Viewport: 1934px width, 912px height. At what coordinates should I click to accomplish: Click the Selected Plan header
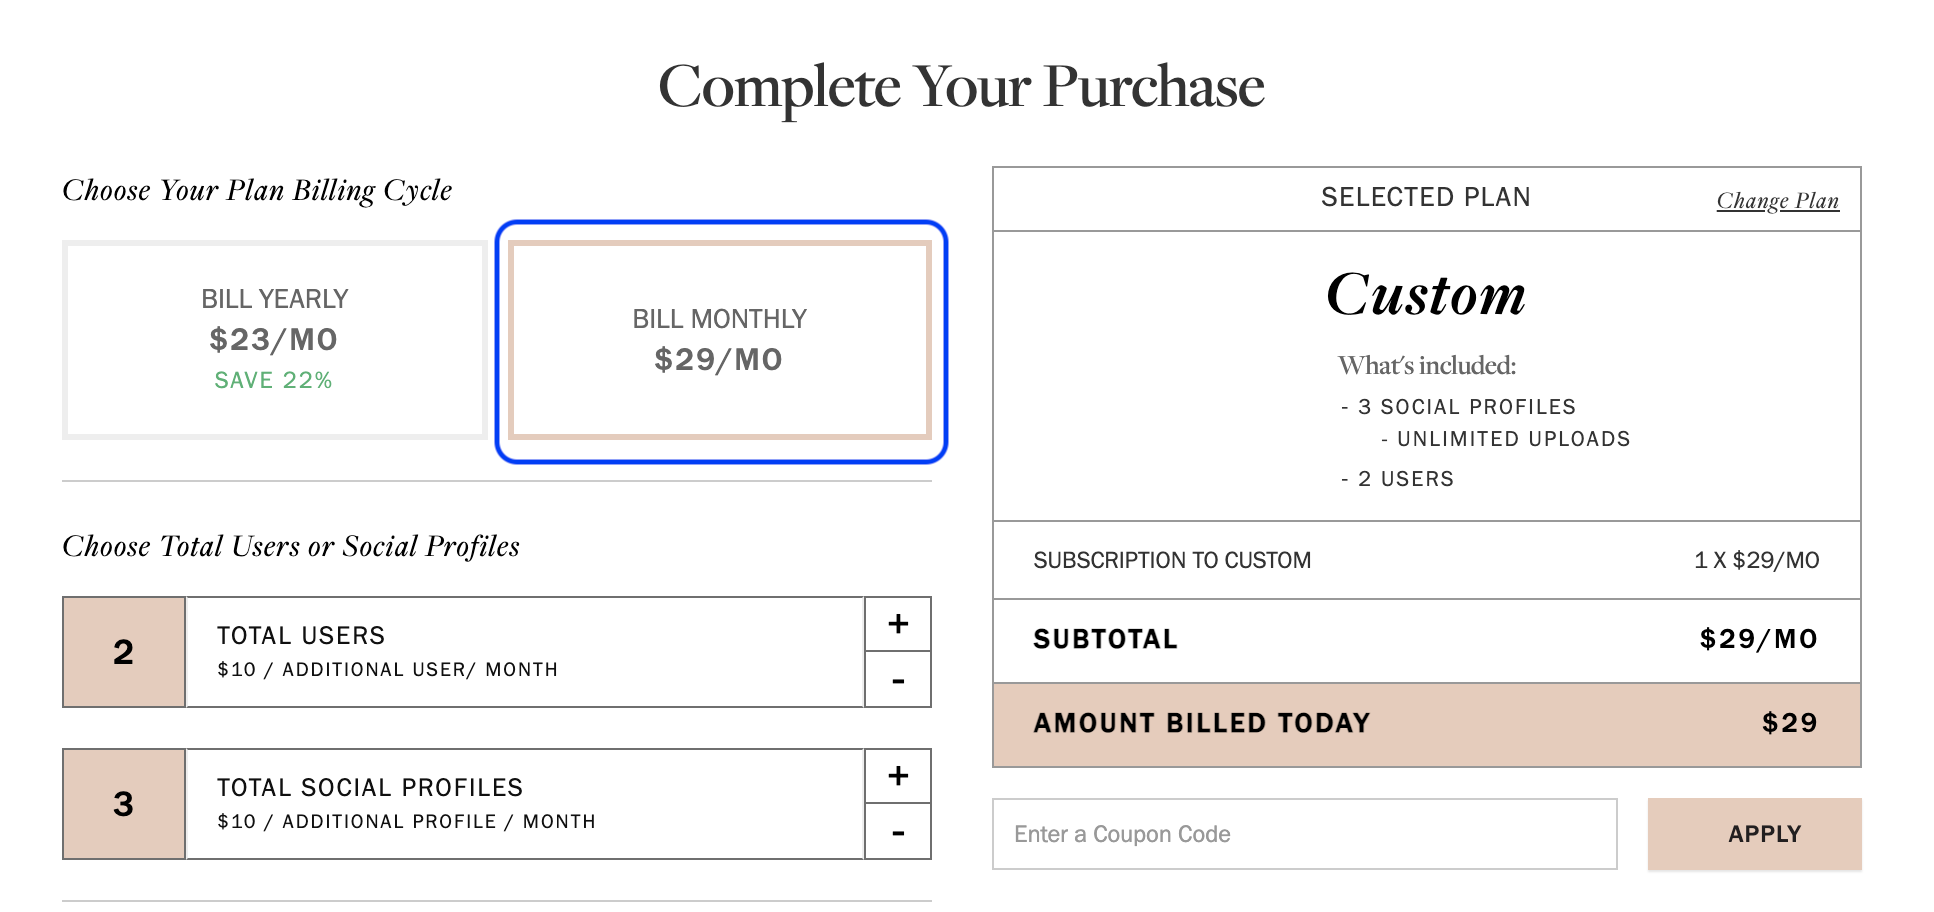(1425, 198)
